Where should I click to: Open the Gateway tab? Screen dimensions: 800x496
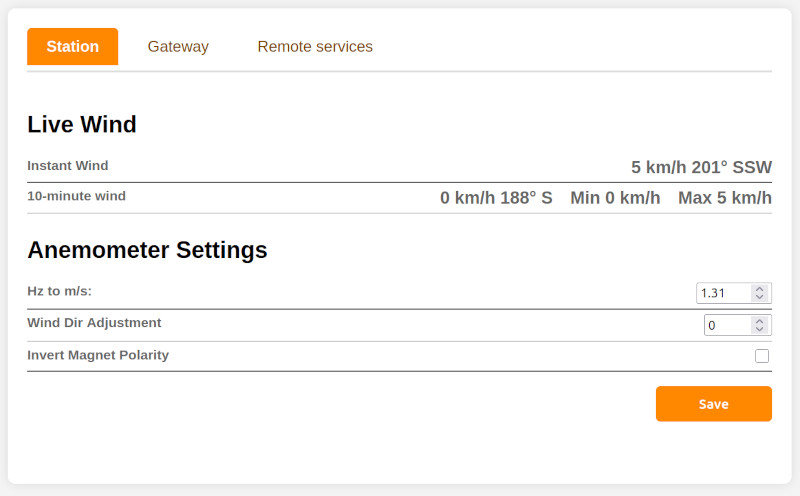pos(178,47)
